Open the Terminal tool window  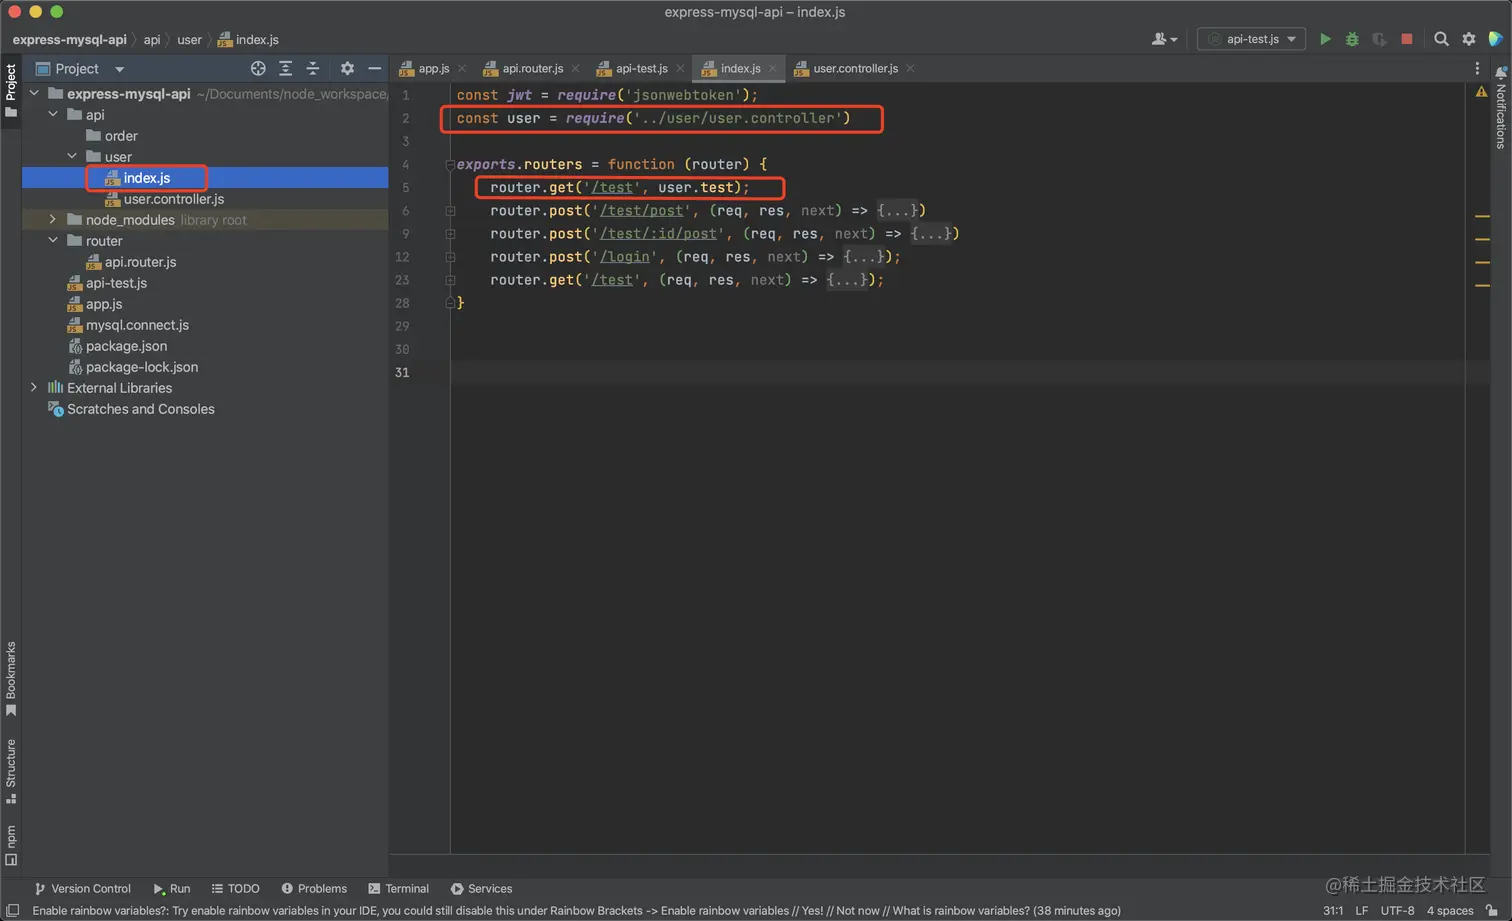[x=398, y=888]
